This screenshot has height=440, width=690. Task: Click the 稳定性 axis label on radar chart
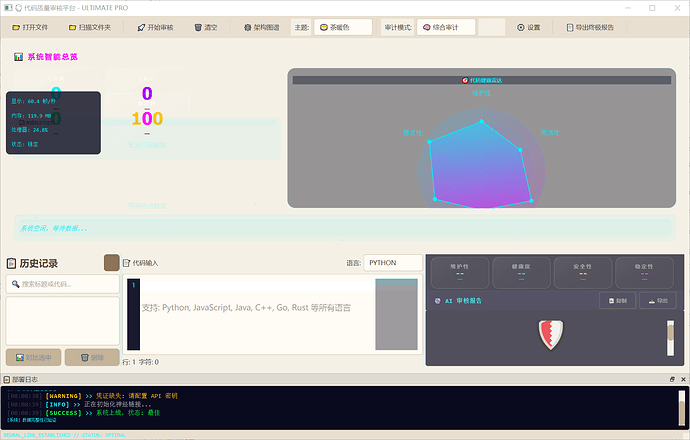(412, 133)
